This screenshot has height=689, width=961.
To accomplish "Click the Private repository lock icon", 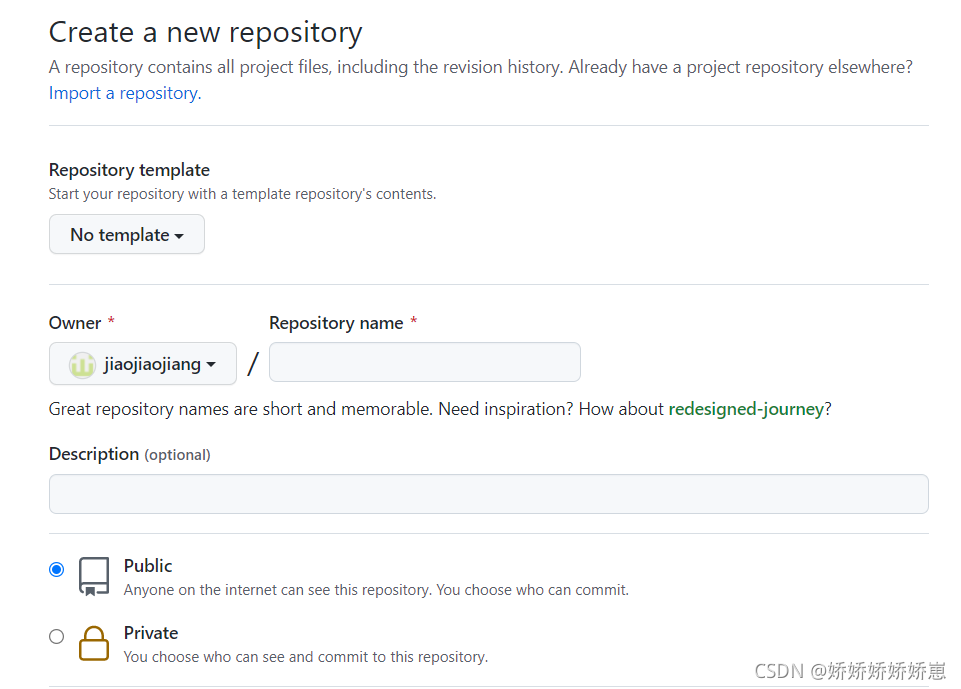I will point(94,644).
